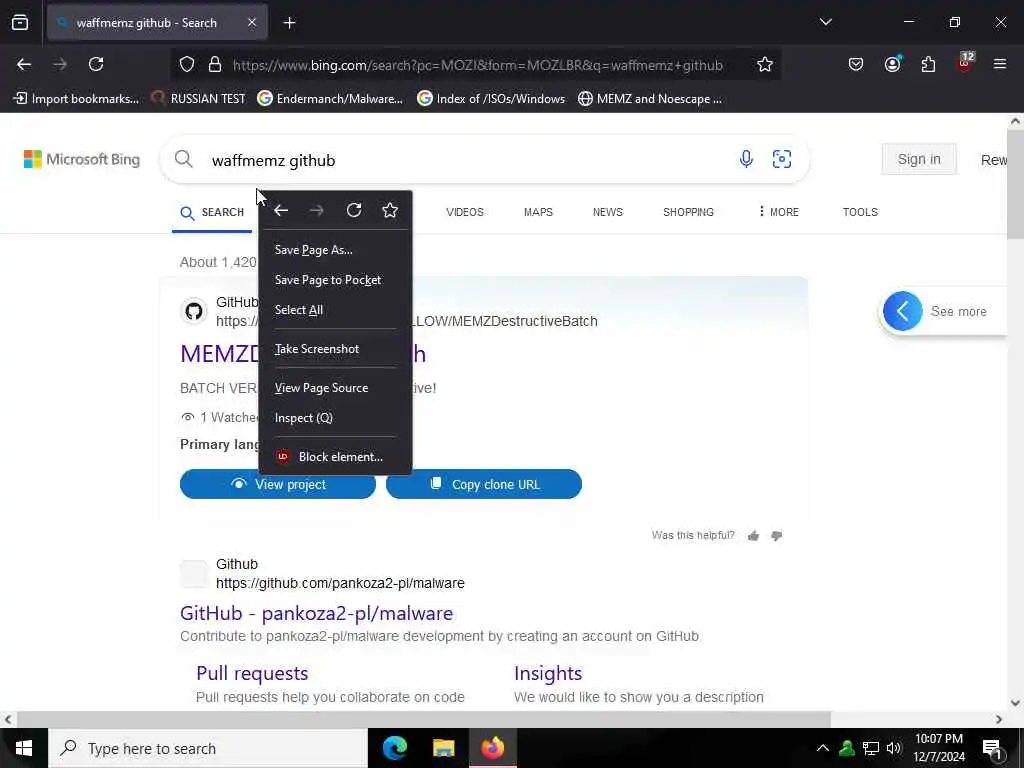
Task: Click the Copy clone URL button
Action: tap(484, 485)
